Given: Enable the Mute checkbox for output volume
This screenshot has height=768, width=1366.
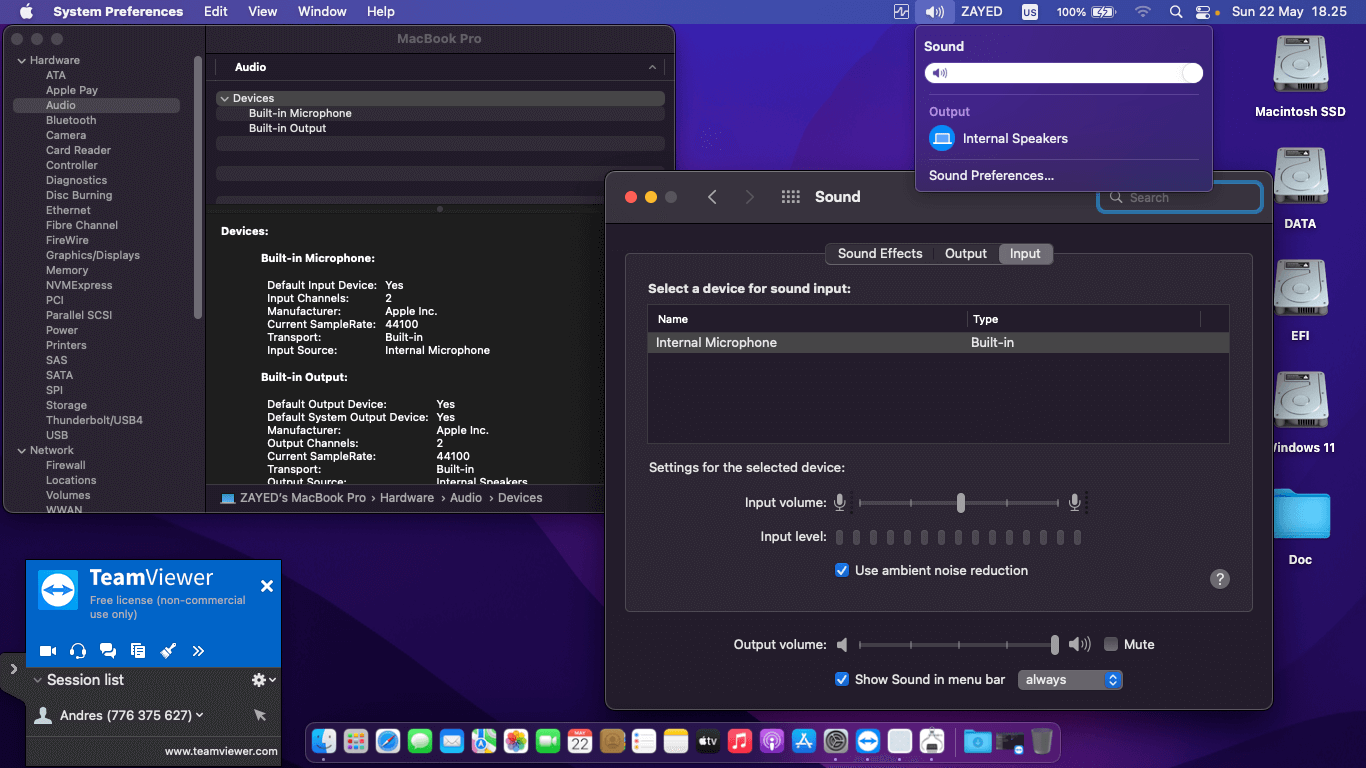Looking at the screenshot, I should point(1111,645).
